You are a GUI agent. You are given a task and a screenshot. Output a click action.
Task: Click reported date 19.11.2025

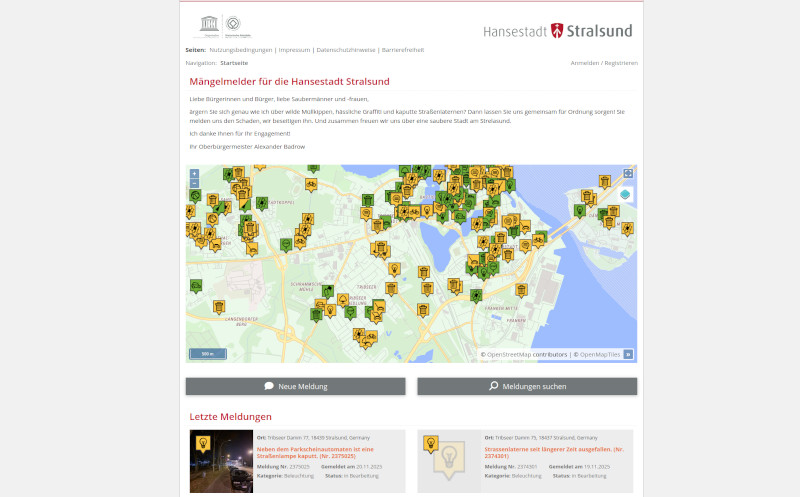click(x=595, y=467)
